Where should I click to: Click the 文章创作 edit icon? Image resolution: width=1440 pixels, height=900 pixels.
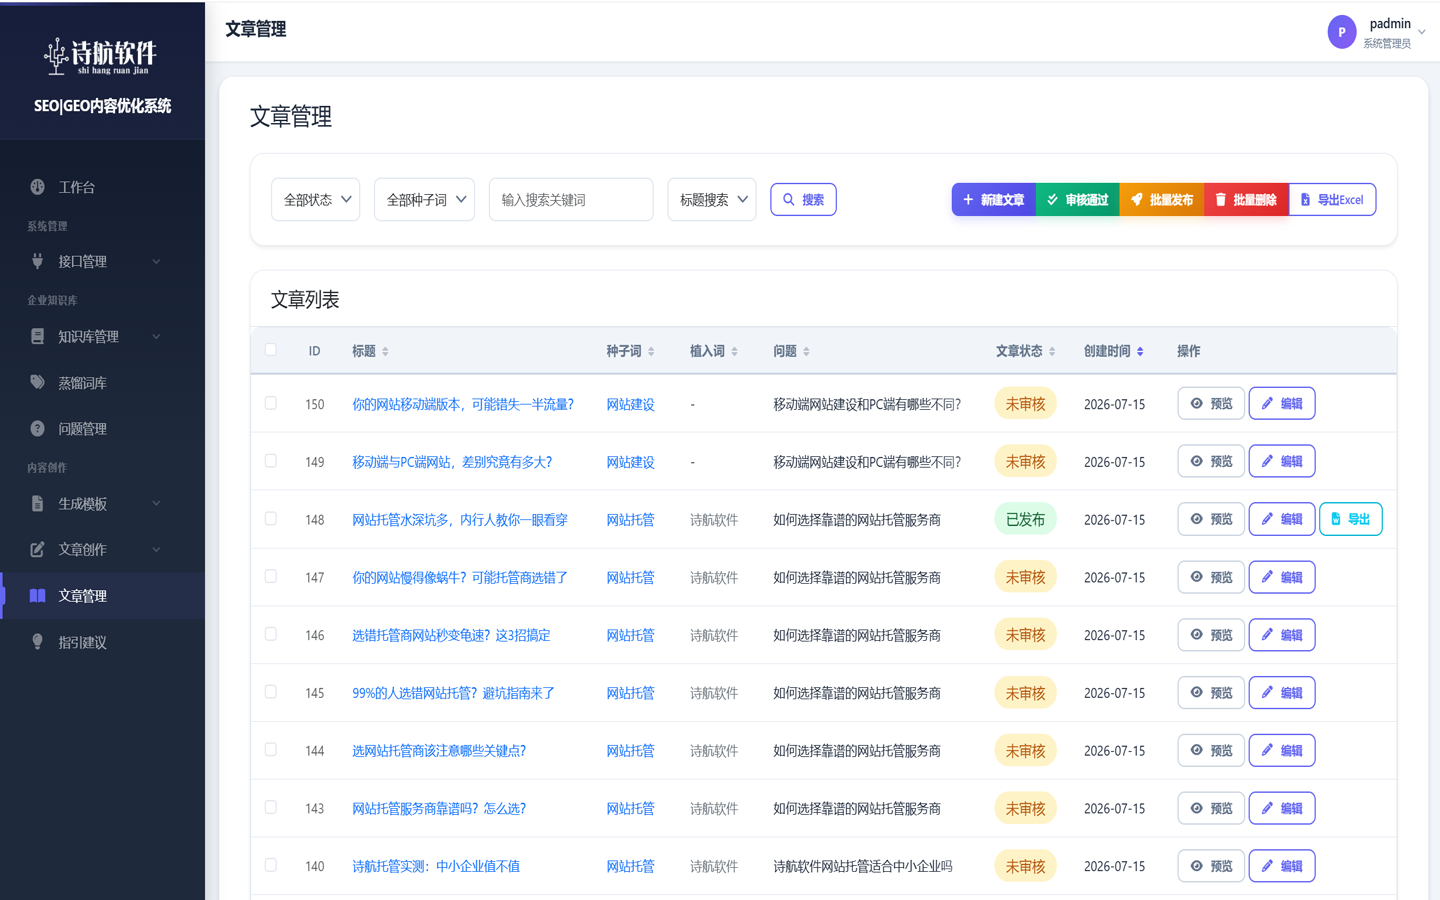coord(37,549)
